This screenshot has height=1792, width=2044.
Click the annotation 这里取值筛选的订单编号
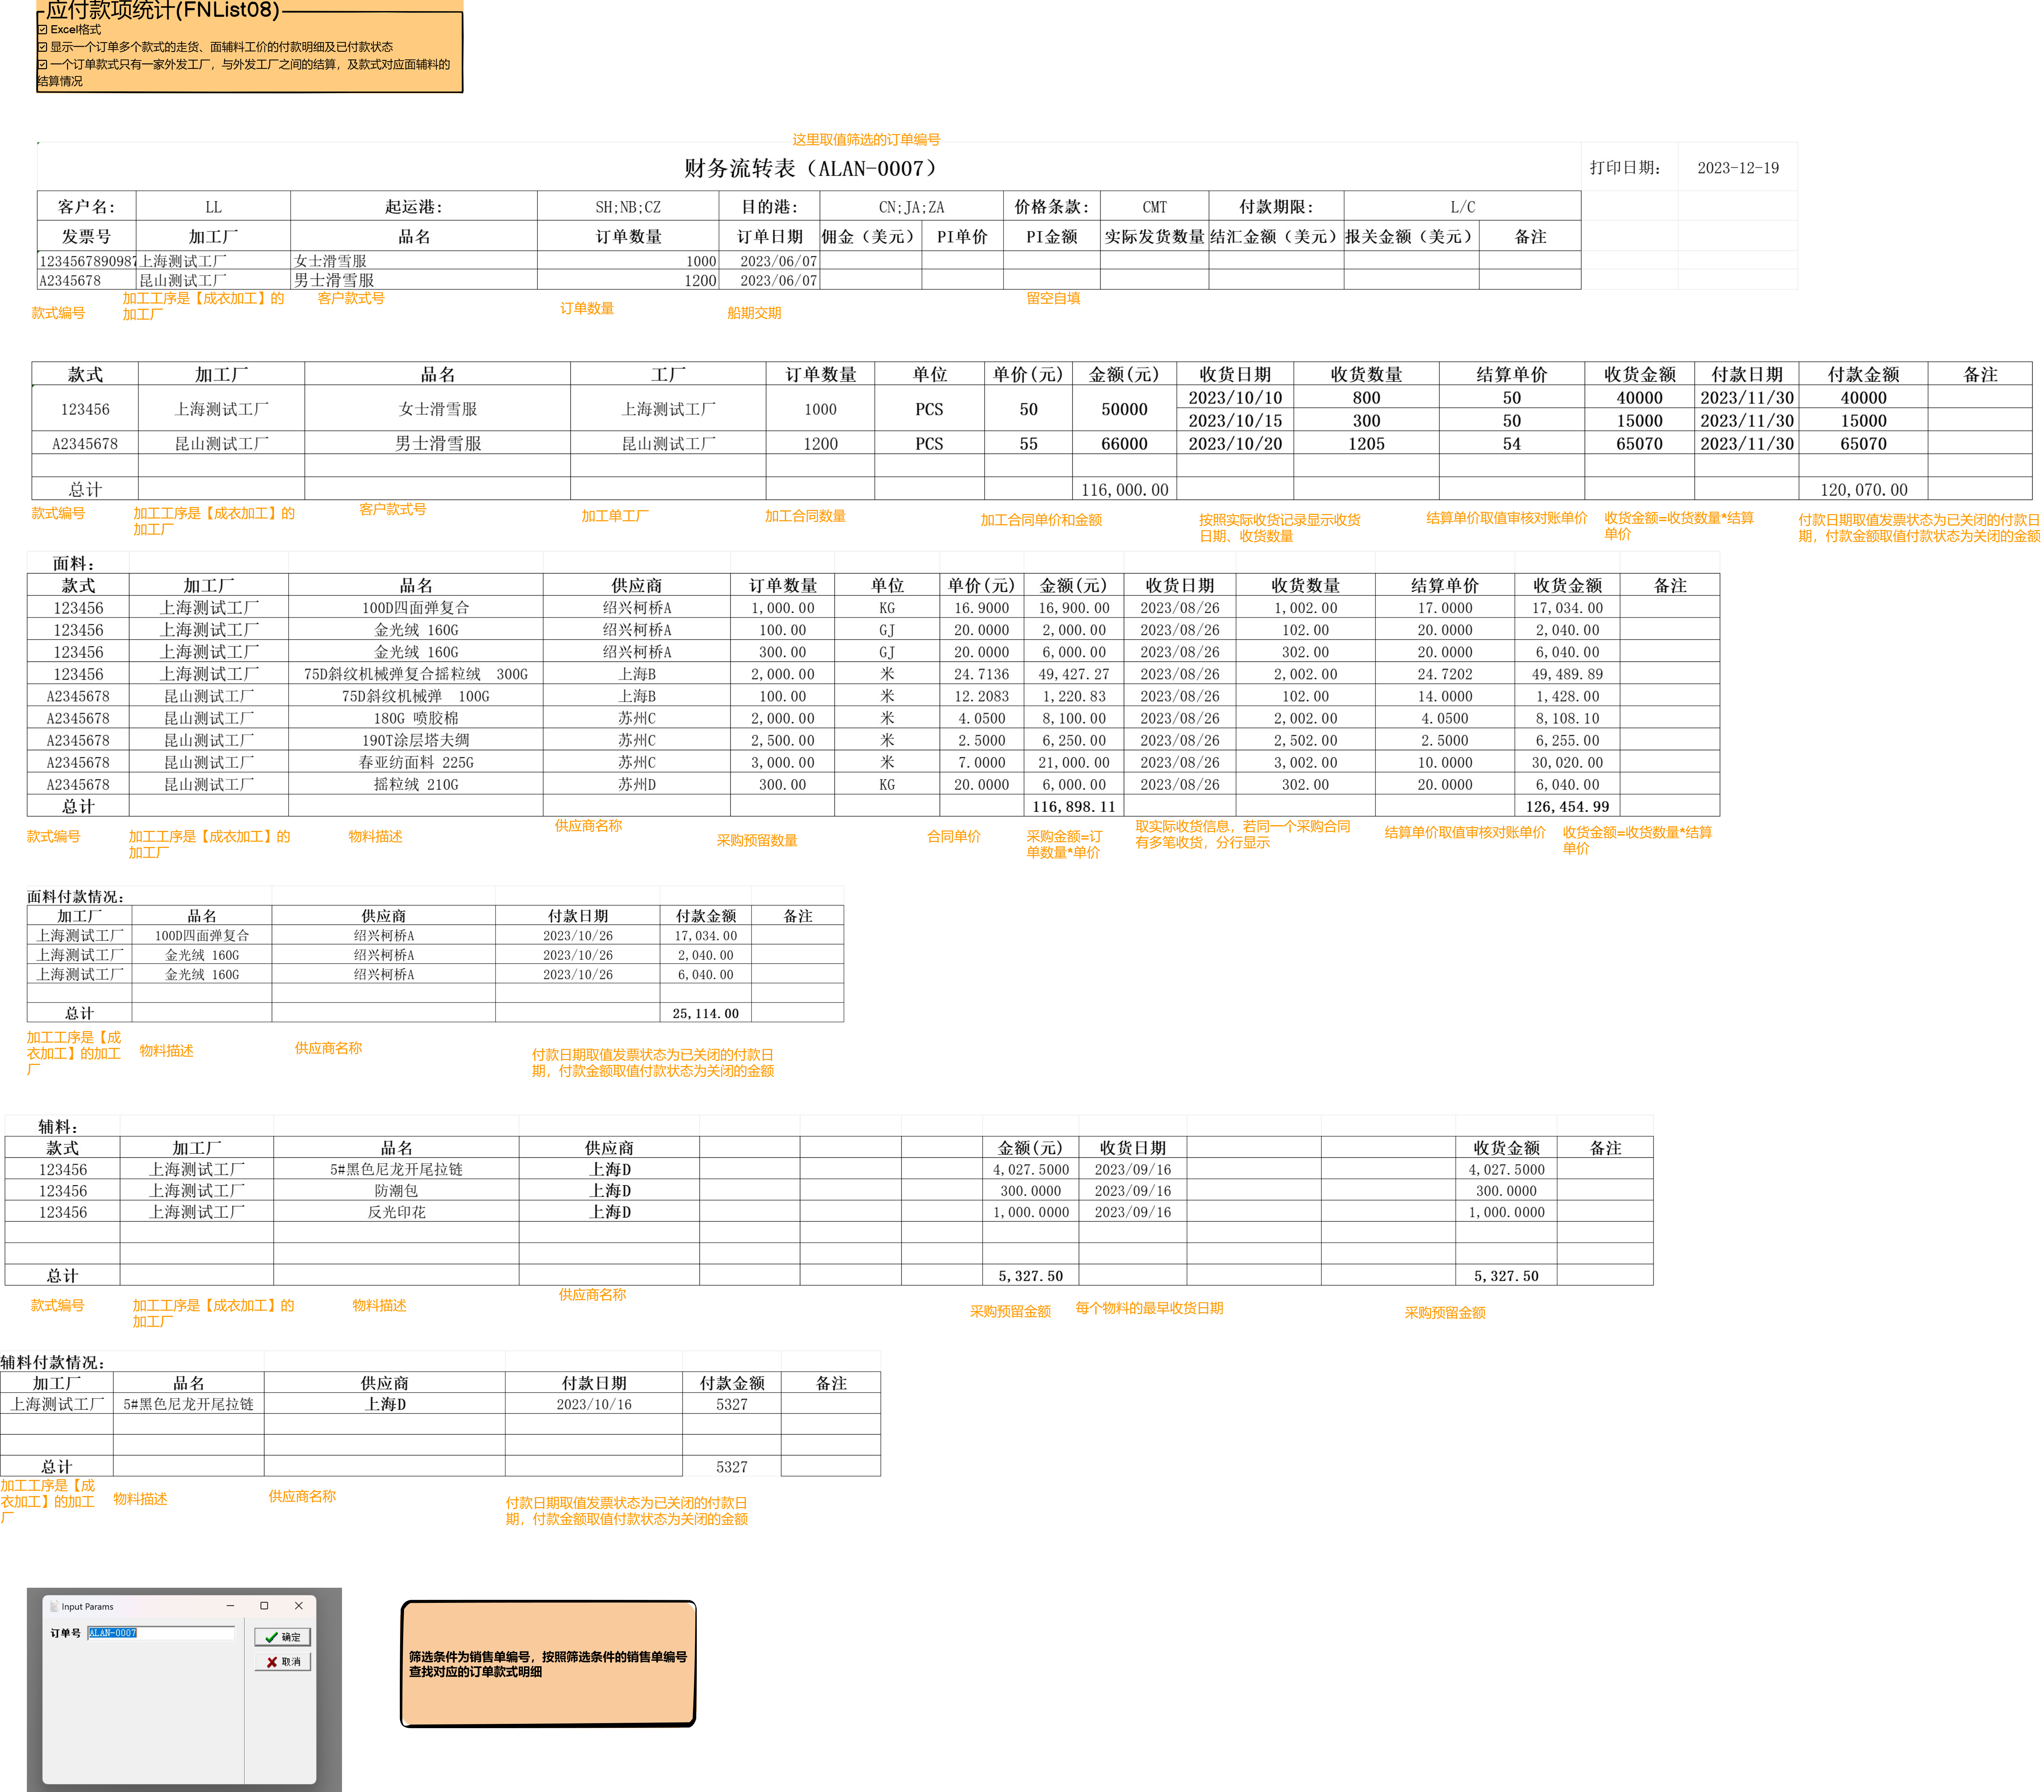(866, 140)
